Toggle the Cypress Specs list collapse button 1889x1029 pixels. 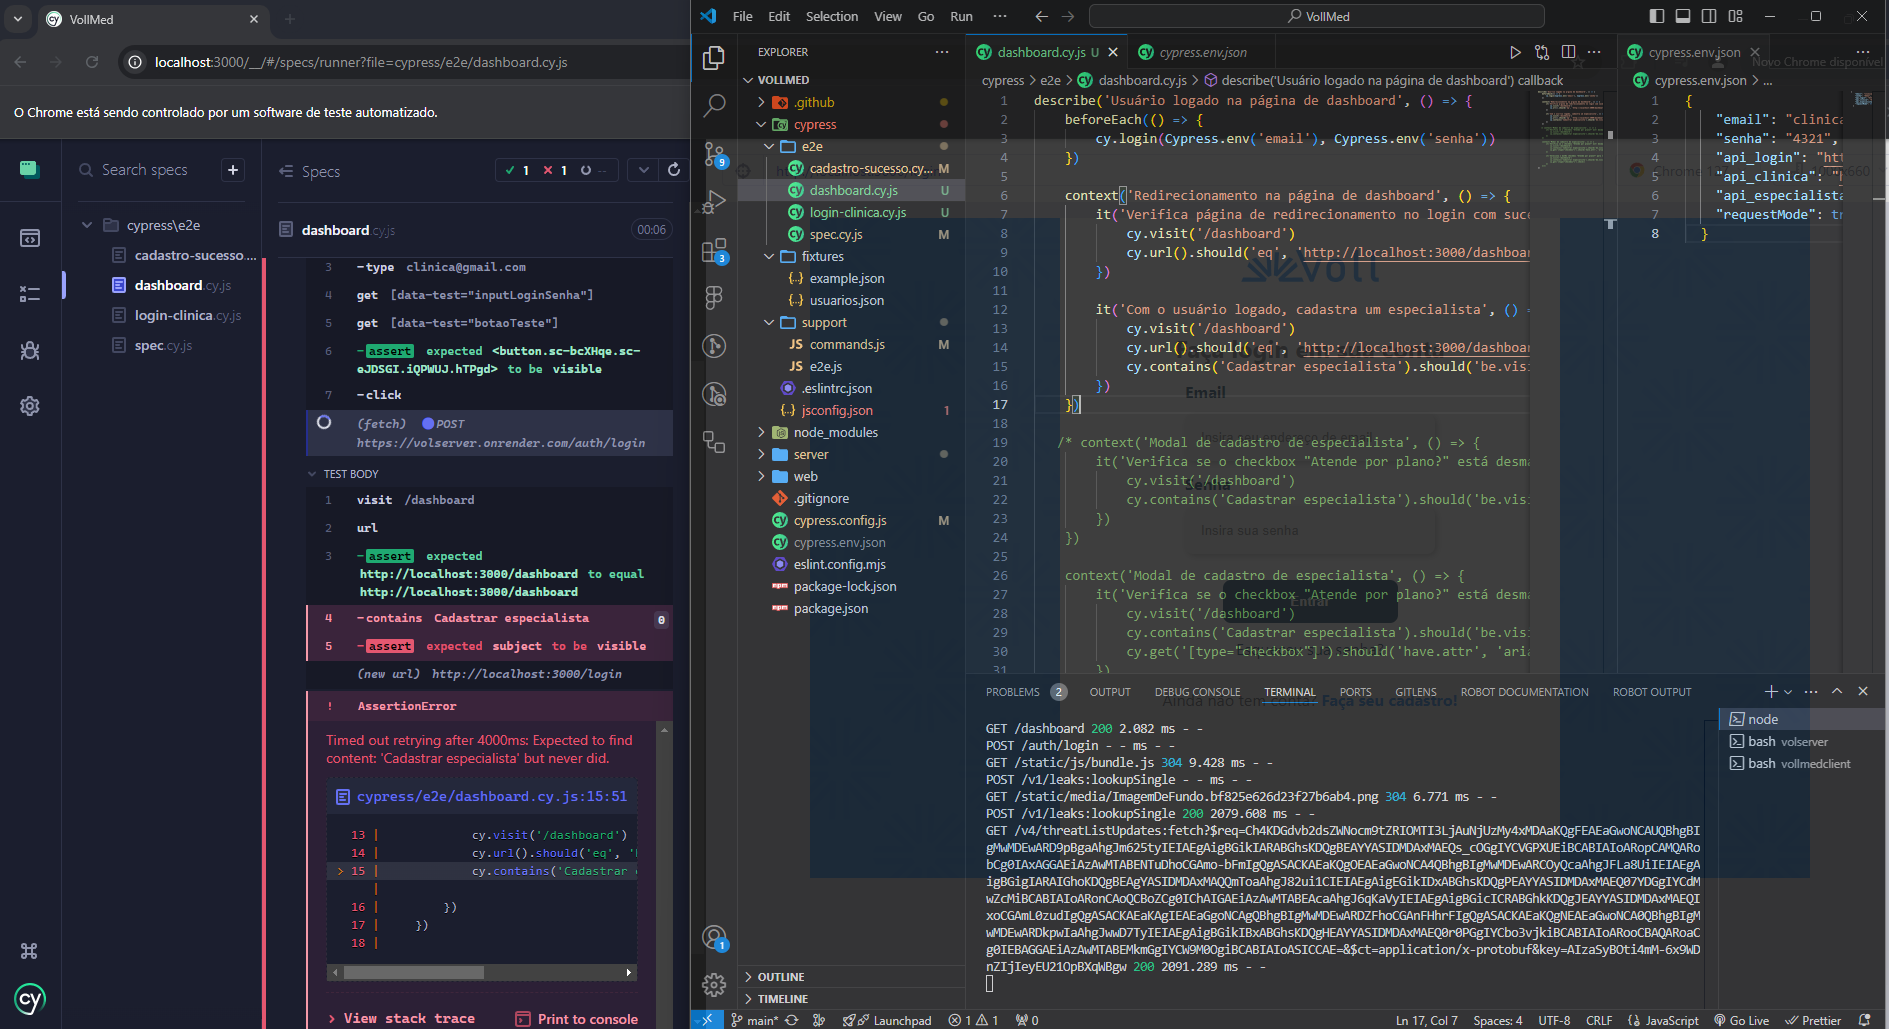click(x=286, y=171)
